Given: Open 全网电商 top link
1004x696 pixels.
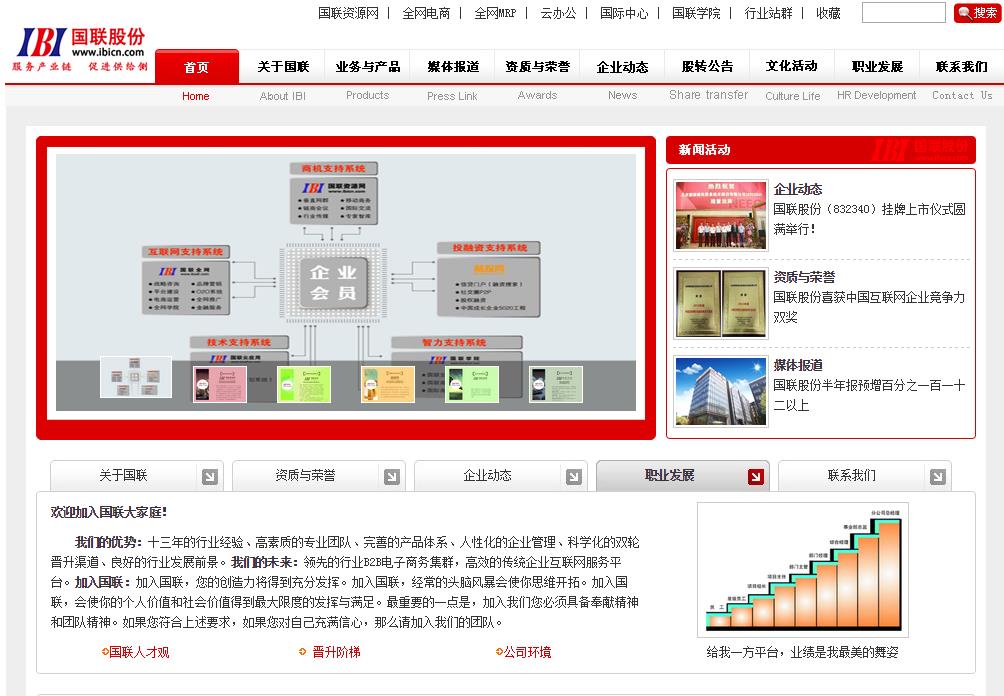Looking at the screenshot, I should coord(426,13).
